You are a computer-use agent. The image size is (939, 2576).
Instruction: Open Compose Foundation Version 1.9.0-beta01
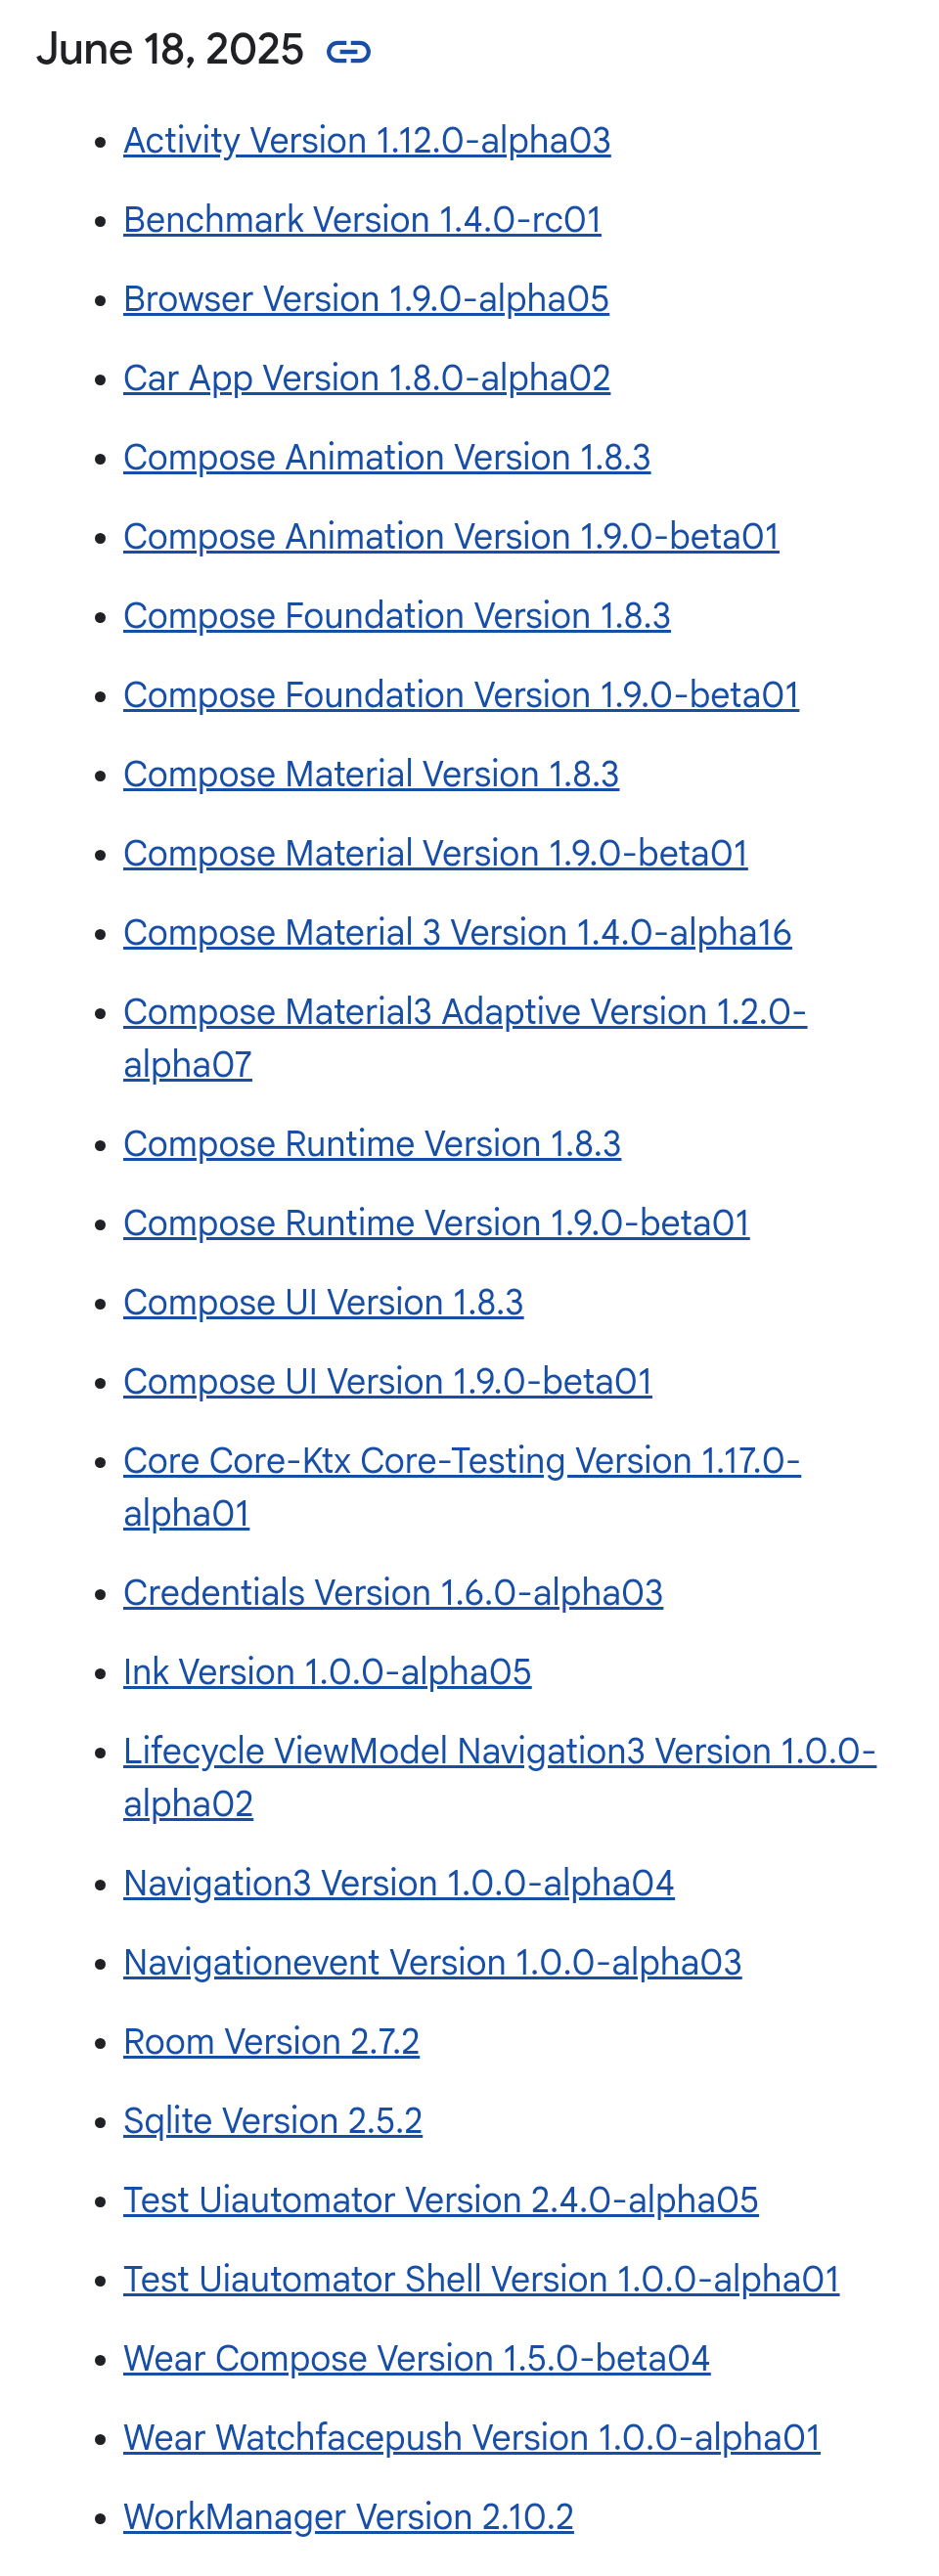click(461, 695)
